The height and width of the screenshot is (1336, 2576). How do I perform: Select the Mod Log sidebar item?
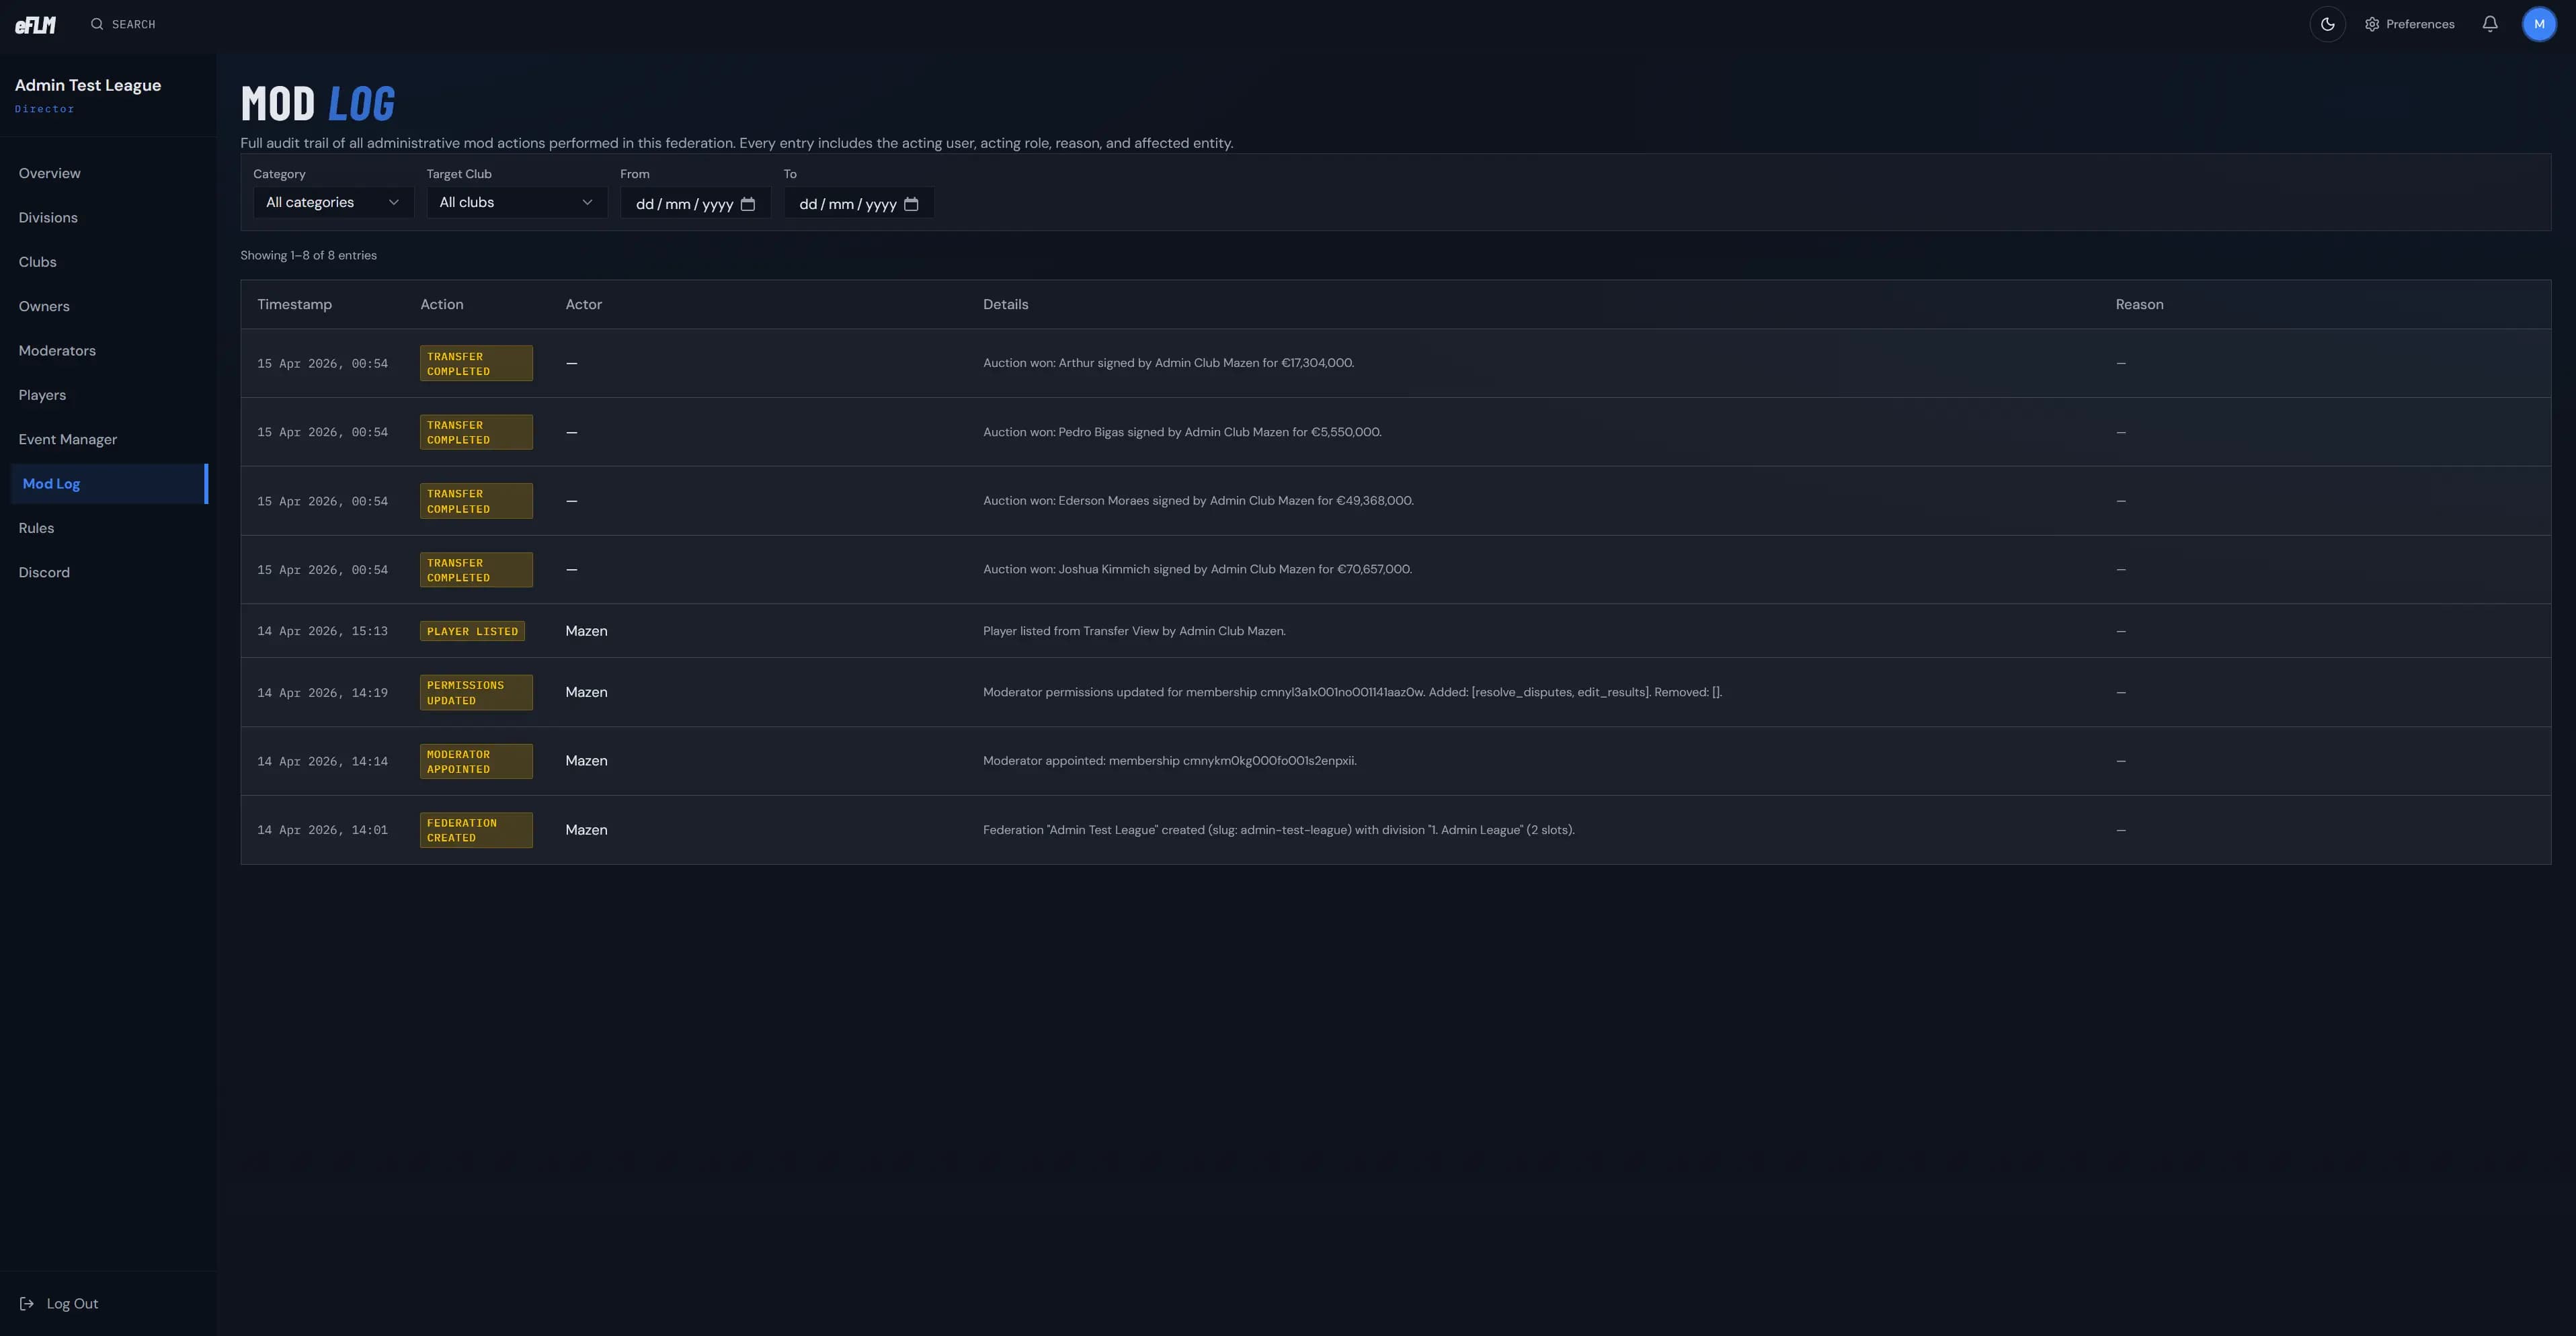(x=109, y=483)
